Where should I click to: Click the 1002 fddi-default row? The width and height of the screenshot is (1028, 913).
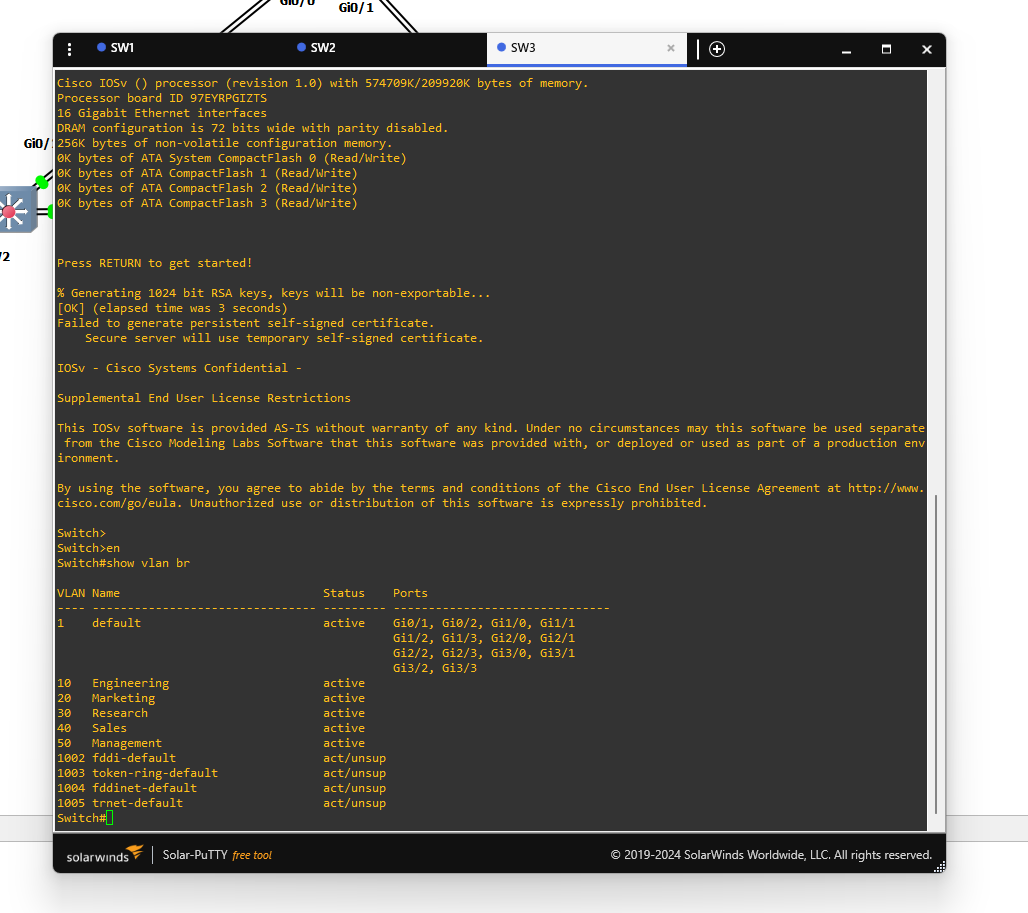[222, 758]
